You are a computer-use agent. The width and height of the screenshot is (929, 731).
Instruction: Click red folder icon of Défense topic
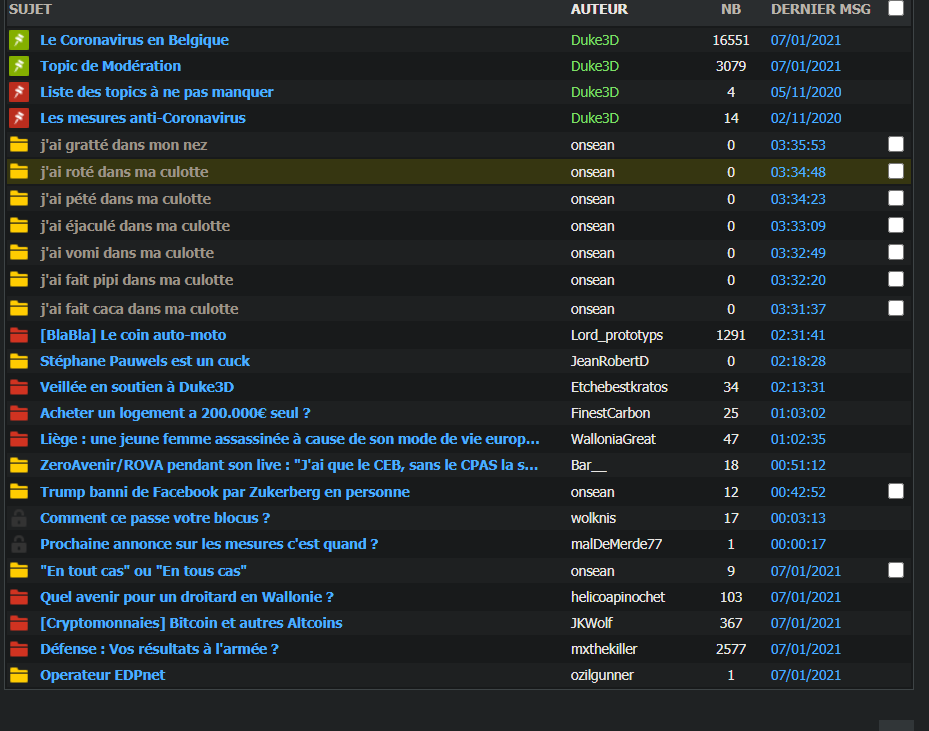point(19,649)
